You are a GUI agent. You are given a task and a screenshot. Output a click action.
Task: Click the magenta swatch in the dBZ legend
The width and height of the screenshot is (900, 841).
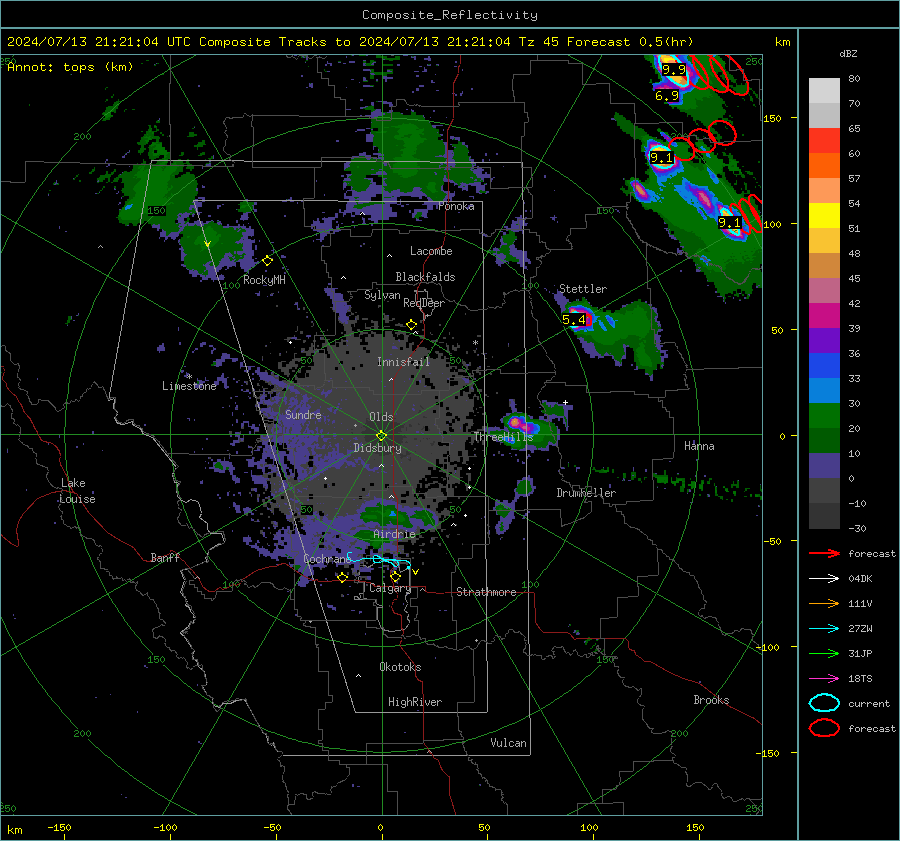(824, 316)
